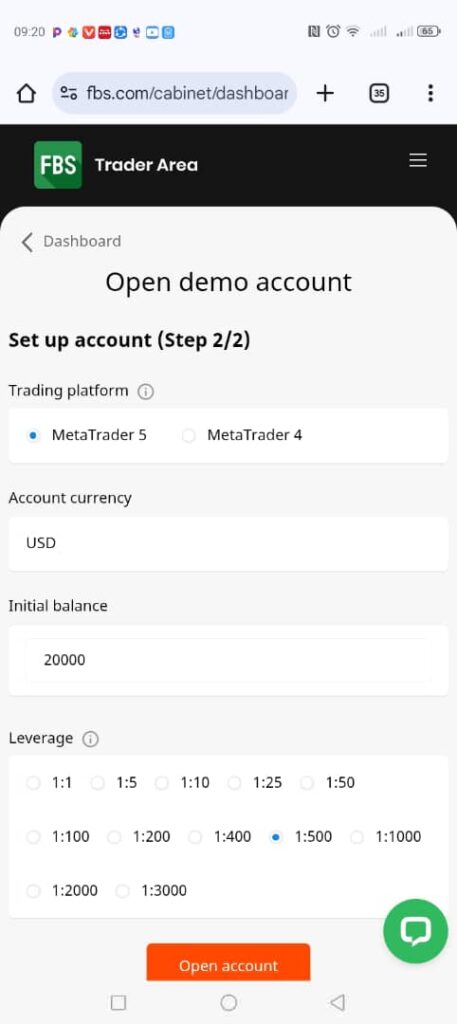
Task: Click the Trading platform info icon
Action: click(146, 392)
